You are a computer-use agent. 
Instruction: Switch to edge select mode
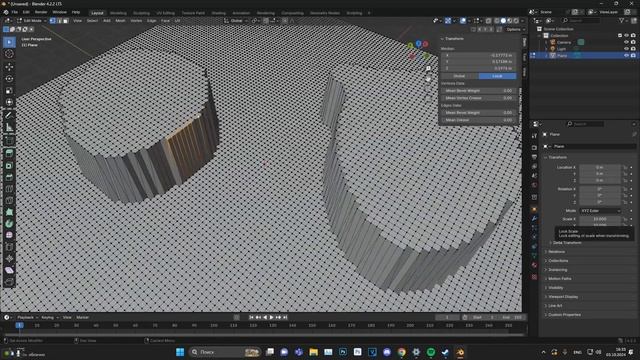pos(59,20)
